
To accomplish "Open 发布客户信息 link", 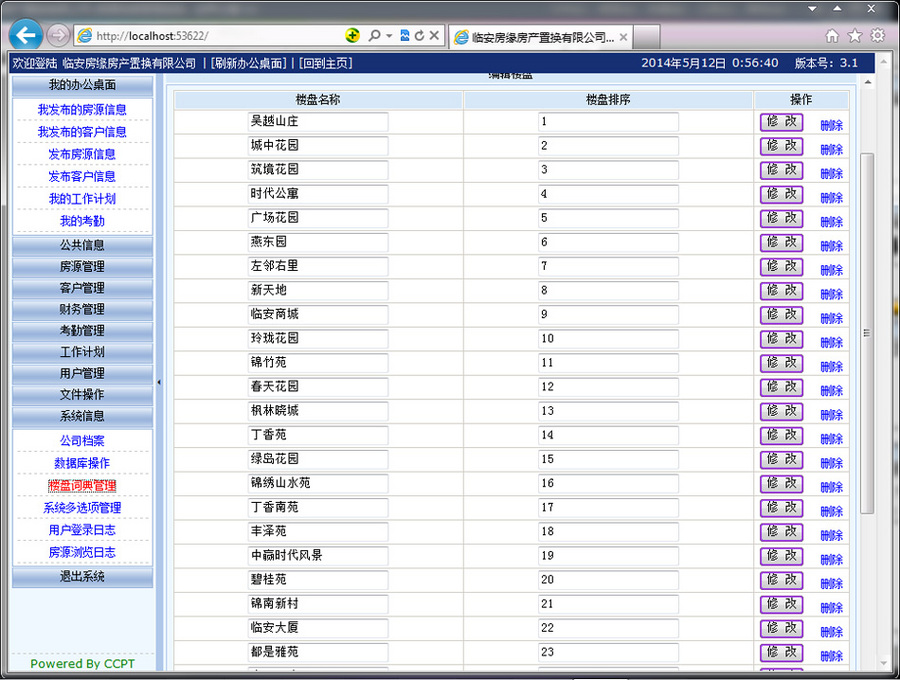I will click(x=82, y=177).
